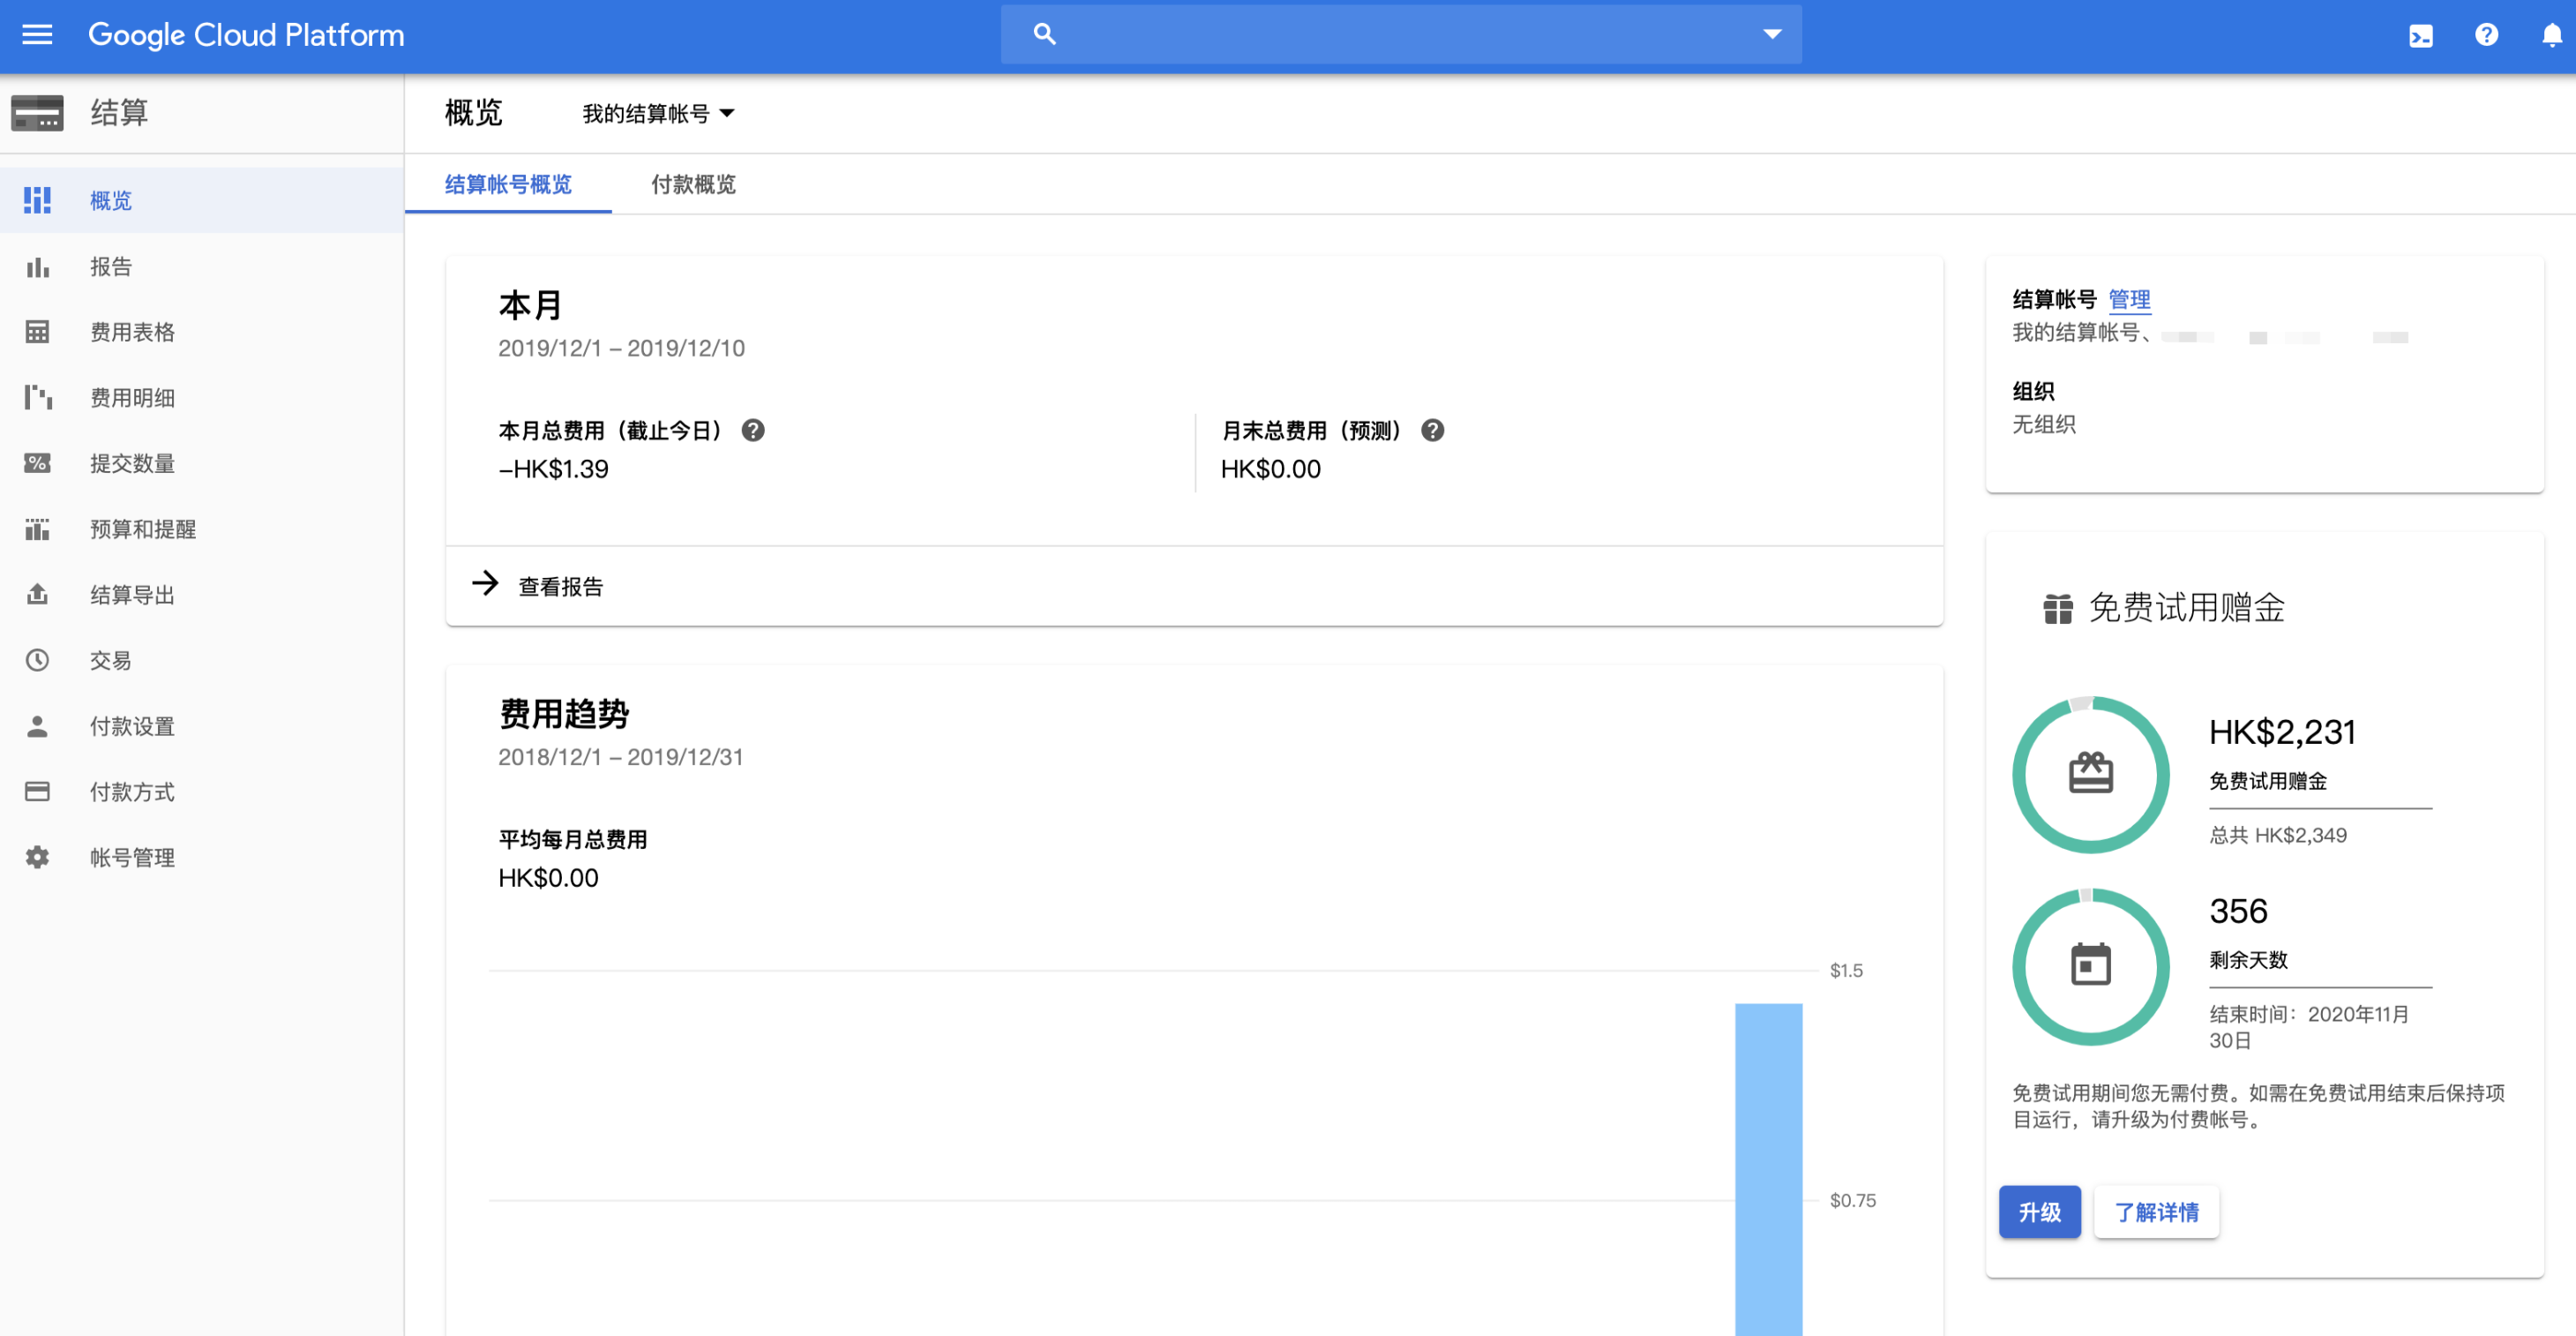Switch to the 结算帐号概览 tab

(508, 184)
